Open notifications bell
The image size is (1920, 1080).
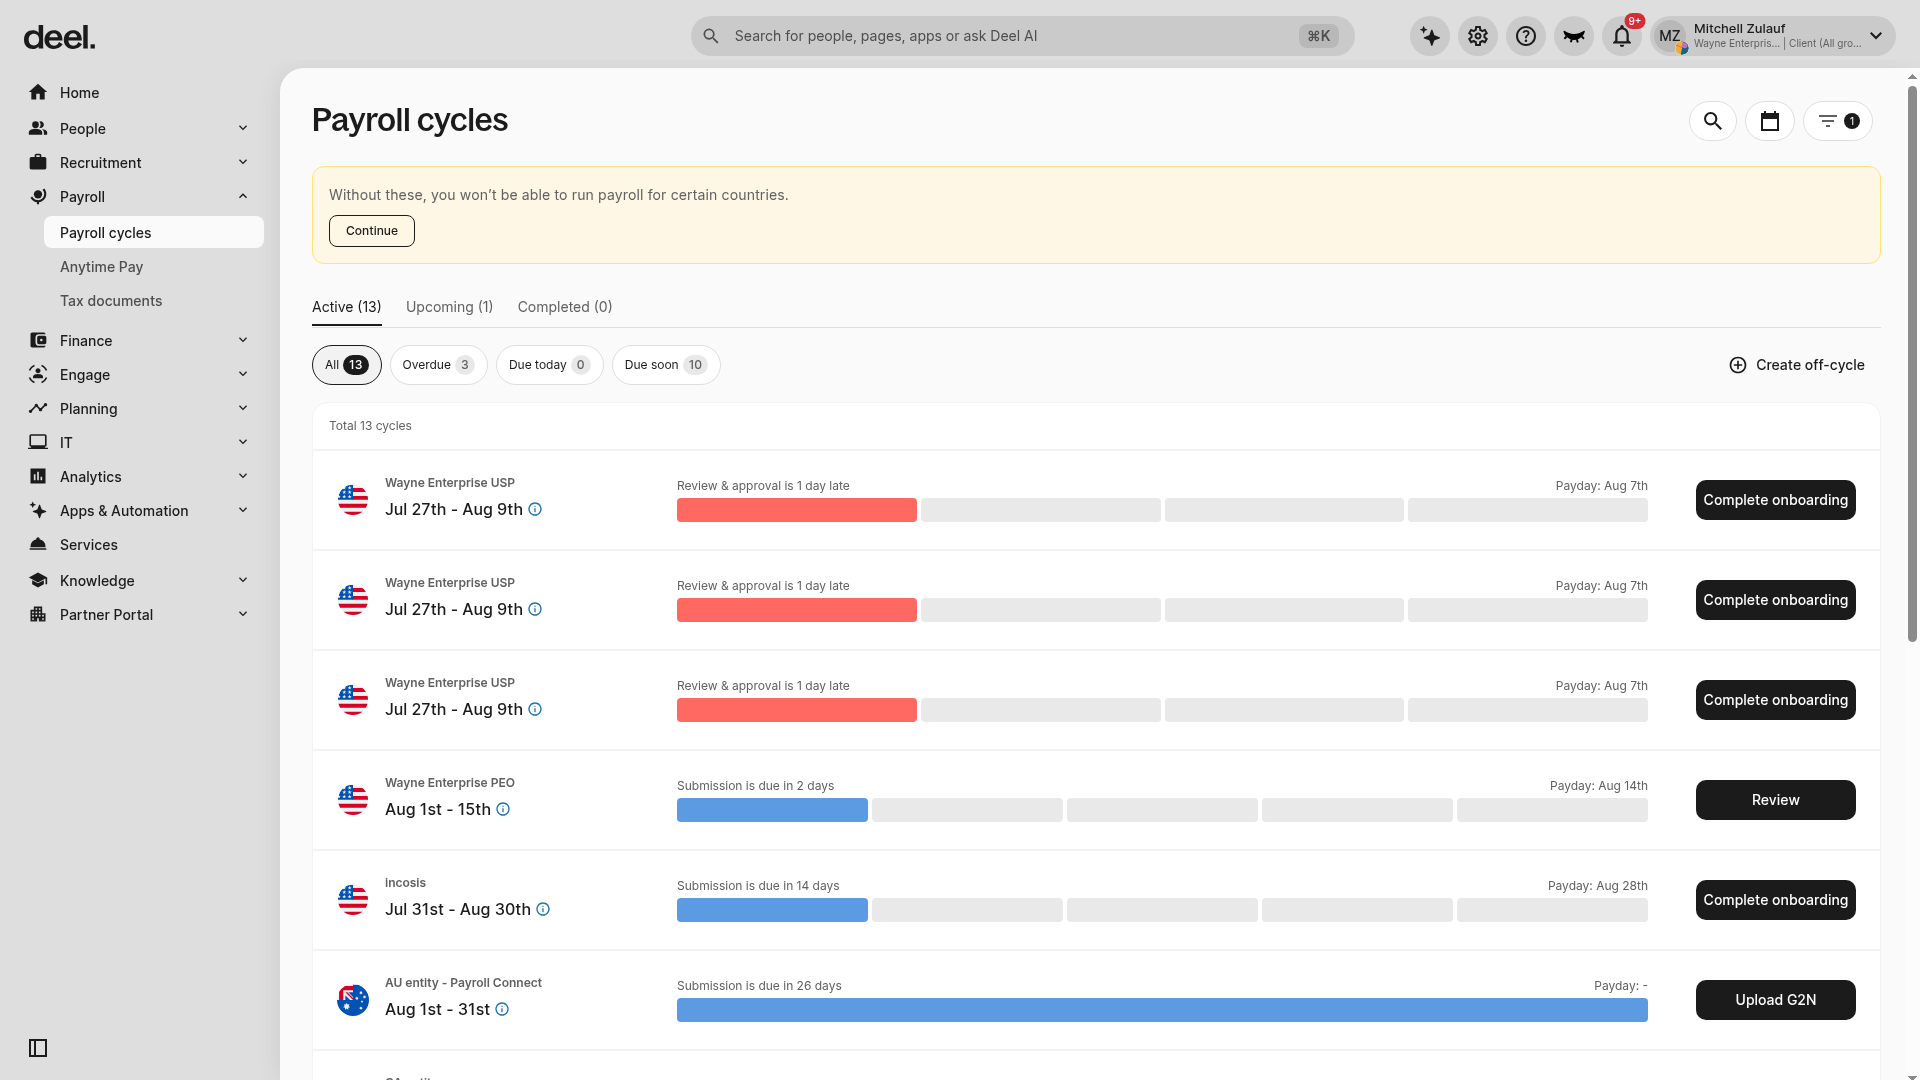pos(1622,37)
